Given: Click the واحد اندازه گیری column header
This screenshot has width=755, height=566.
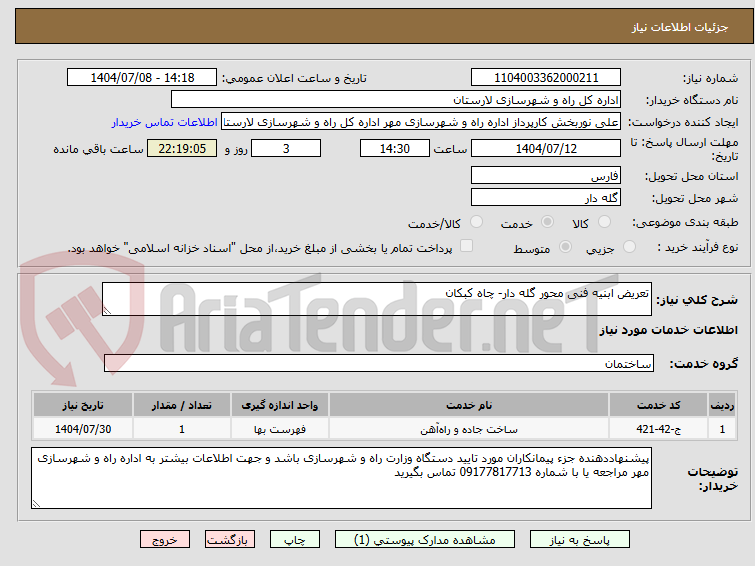Looking at the screenshot, I should tap(280, 405).
